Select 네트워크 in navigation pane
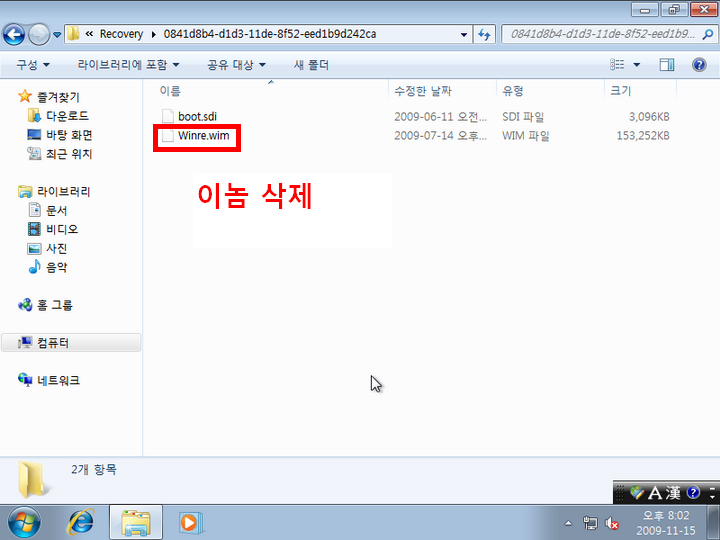Screen dimensions: 720x540 tap(58, 381)
